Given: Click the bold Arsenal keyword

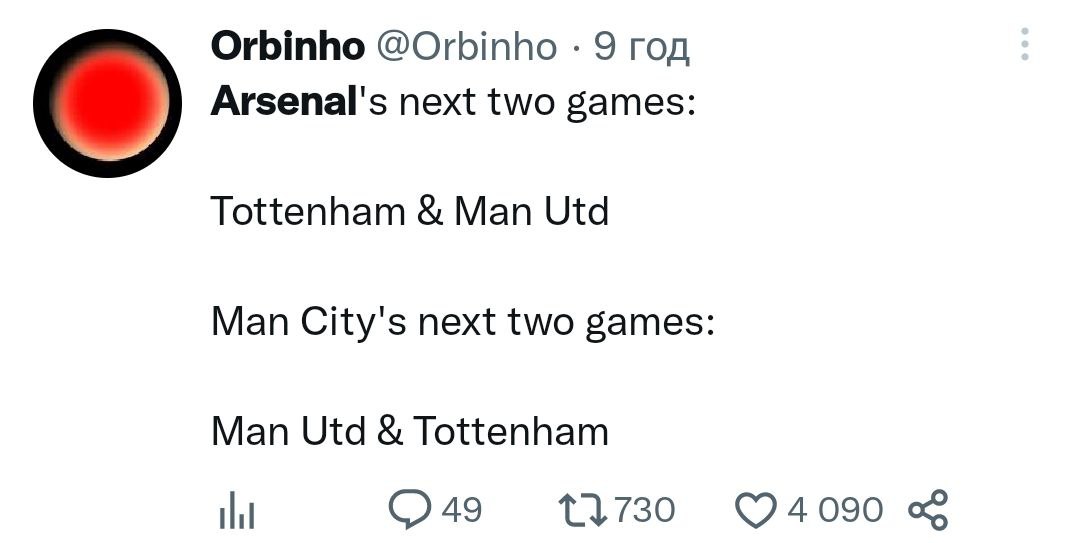Looking at the screenshot, I should point(284,103).
